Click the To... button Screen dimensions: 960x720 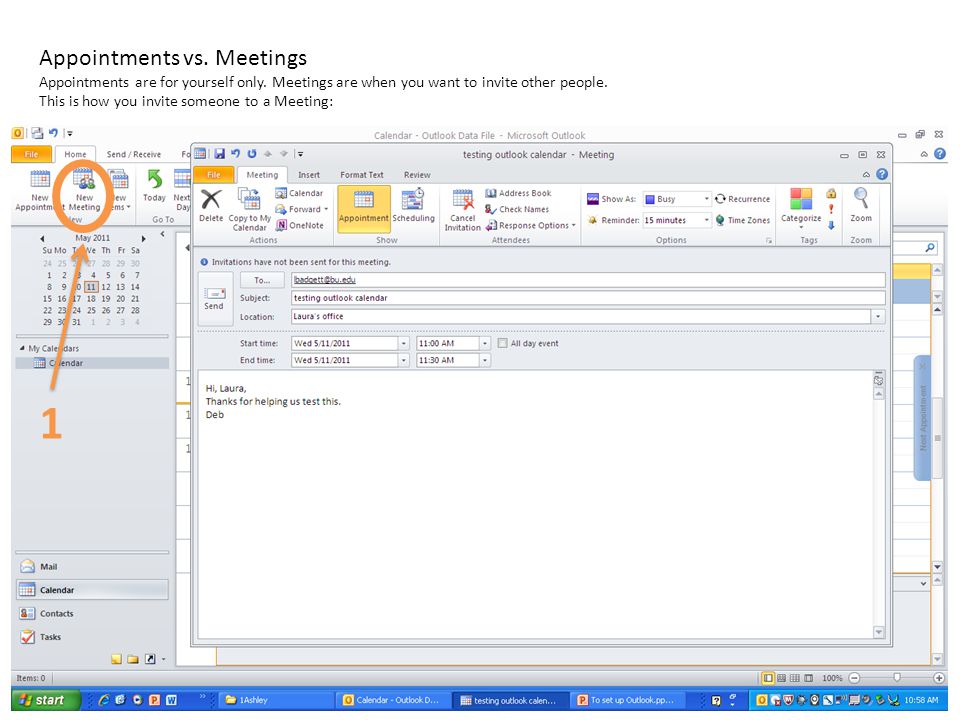262,280
